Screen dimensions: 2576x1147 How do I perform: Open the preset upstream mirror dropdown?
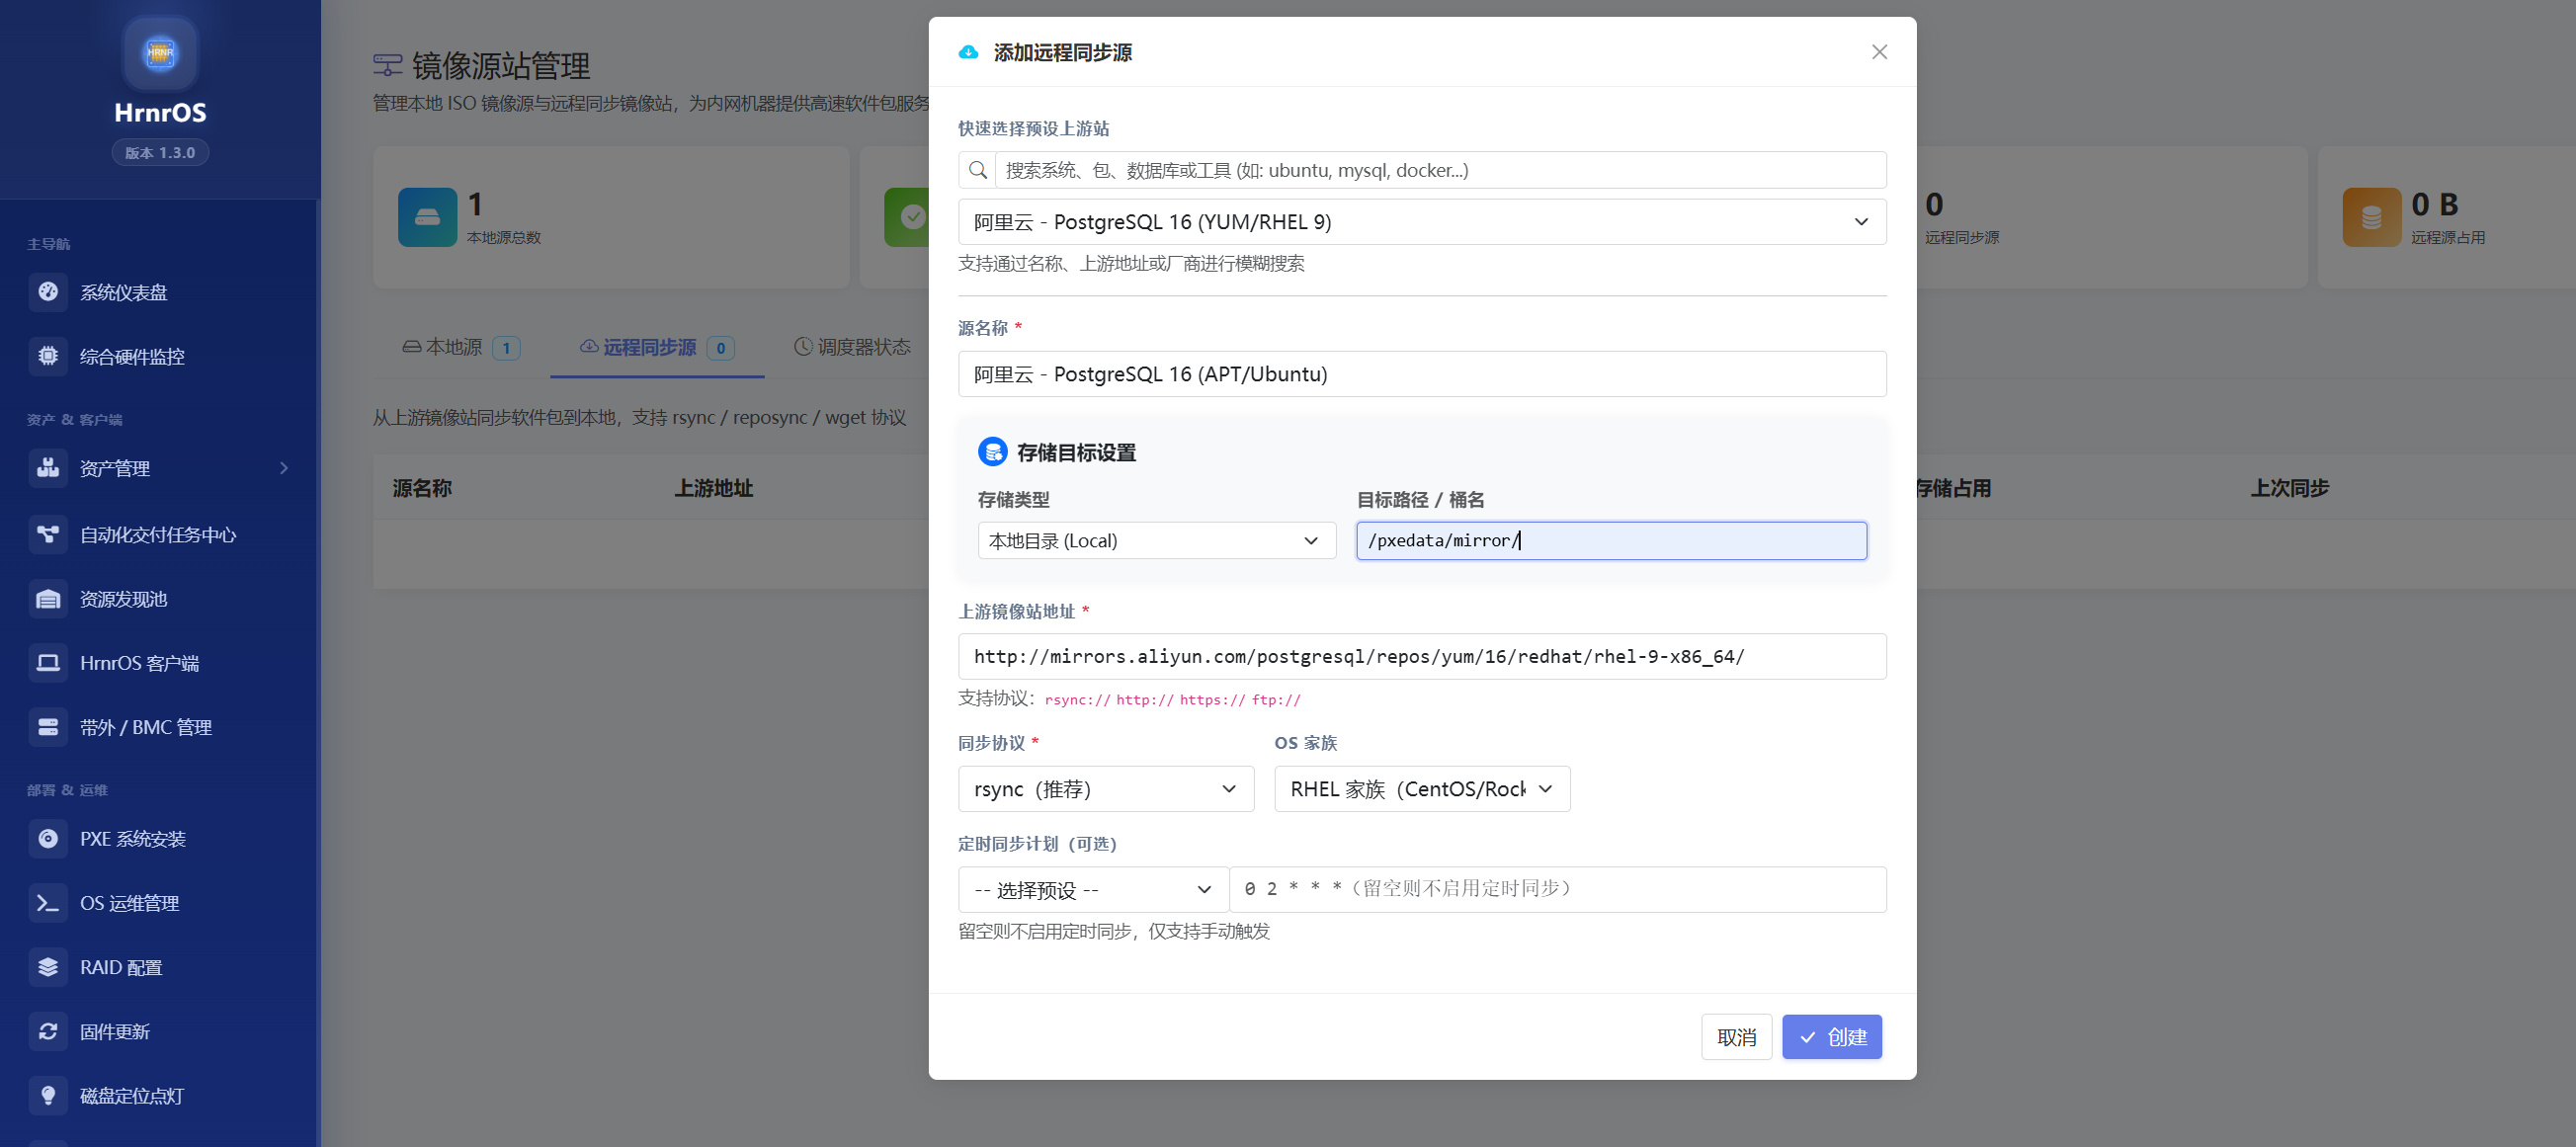coord(1421,221)
